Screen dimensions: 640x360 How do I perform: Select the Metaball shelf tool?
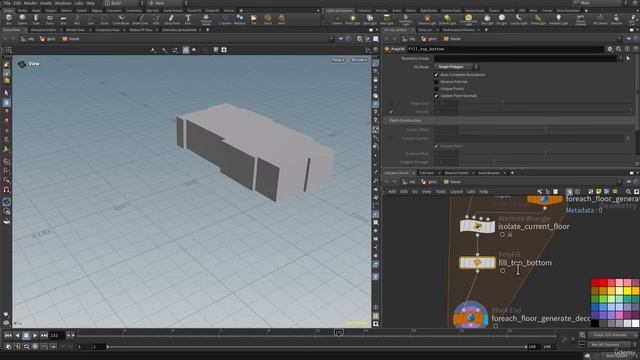pyautogui.click(x=240, y=19)
